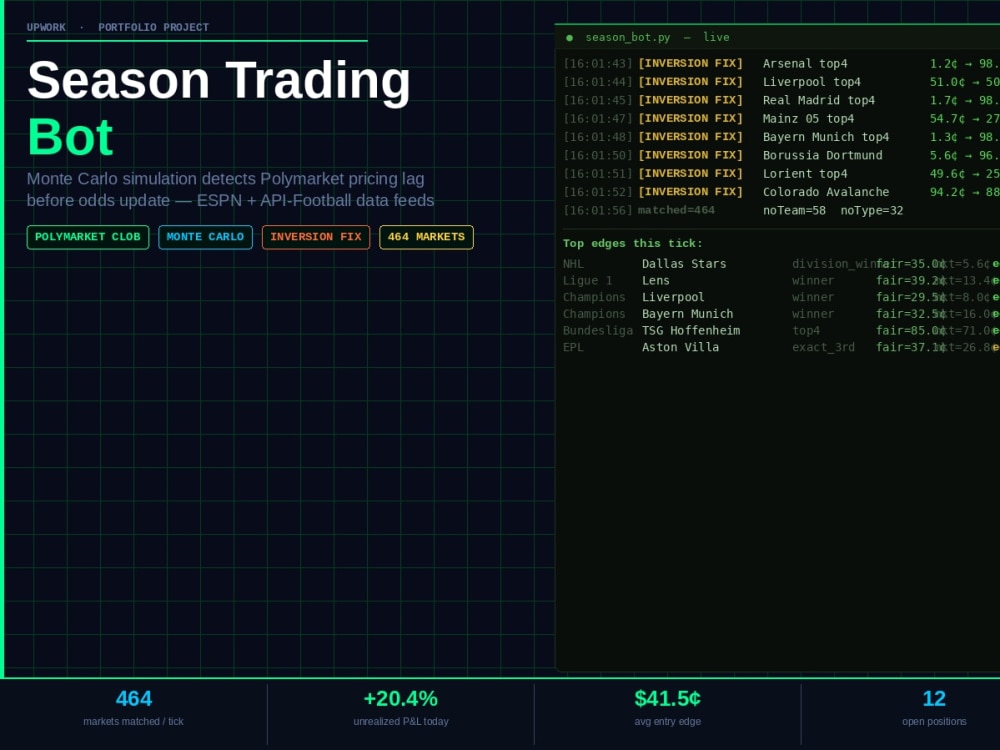Select the Lorient top4 log row
The height and width of the screenshot is (750, 1000).
[x=781, y=174]
